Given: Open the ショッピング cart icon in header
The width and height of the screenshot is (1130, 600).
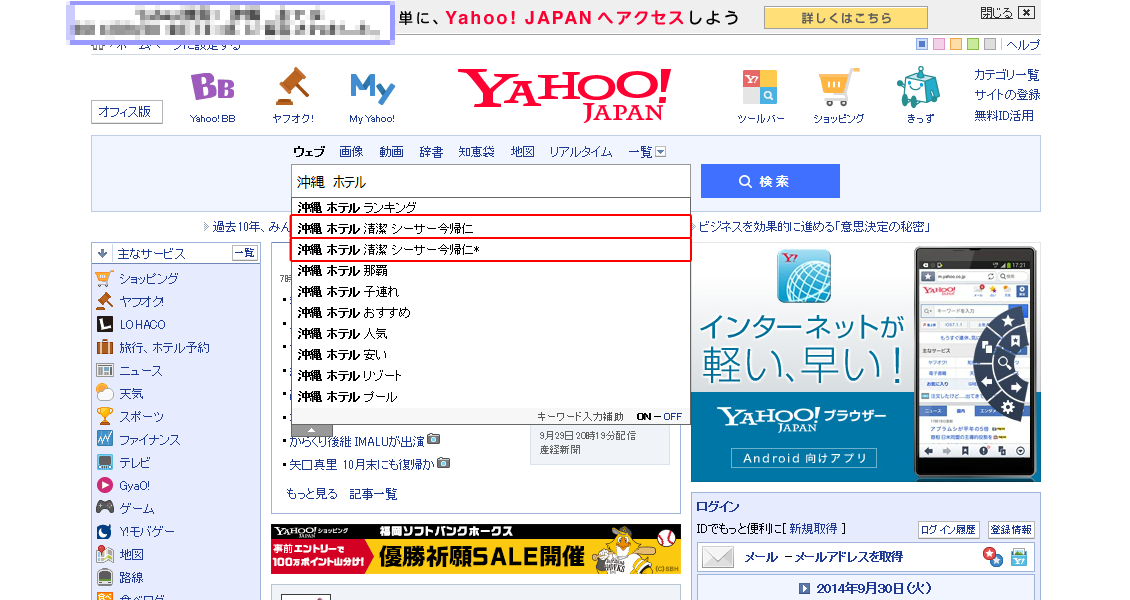Looking at the screenshot, I should [839, 87].
